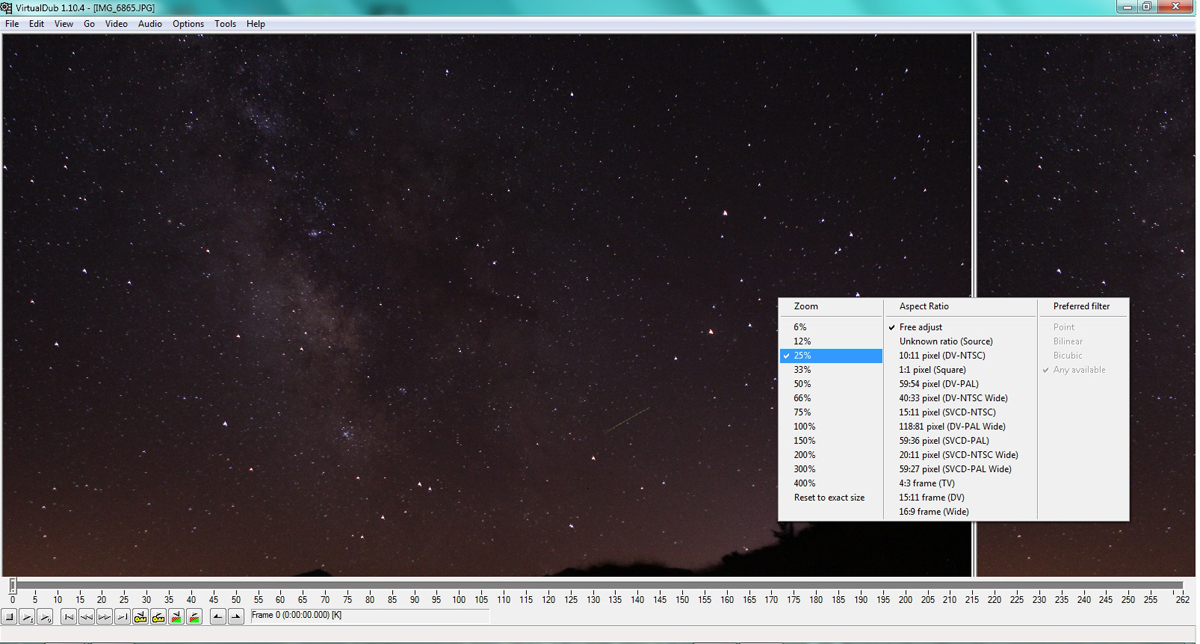The height and width of the screenshot is (644, 1200).
Task: Jump to the start of the video
Action: click(68, 617)
